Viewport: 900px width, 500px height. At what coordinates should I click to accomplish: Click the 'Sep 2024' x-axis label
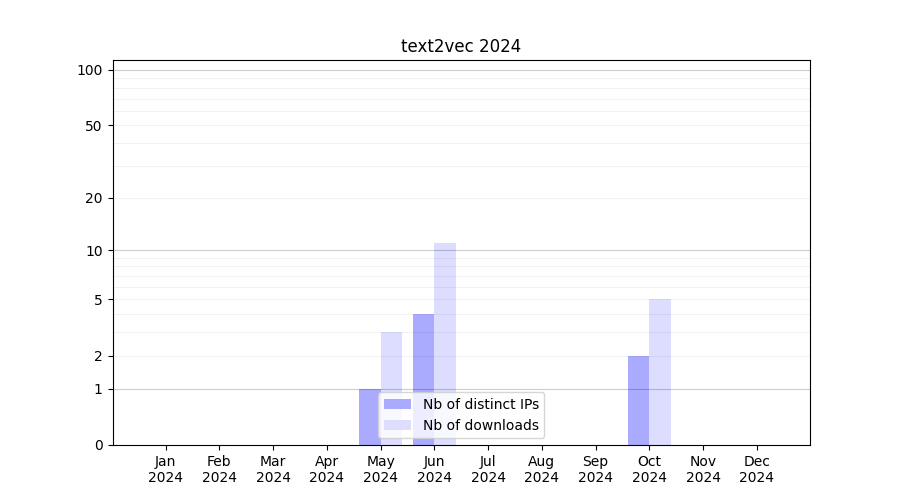(595, 469)
